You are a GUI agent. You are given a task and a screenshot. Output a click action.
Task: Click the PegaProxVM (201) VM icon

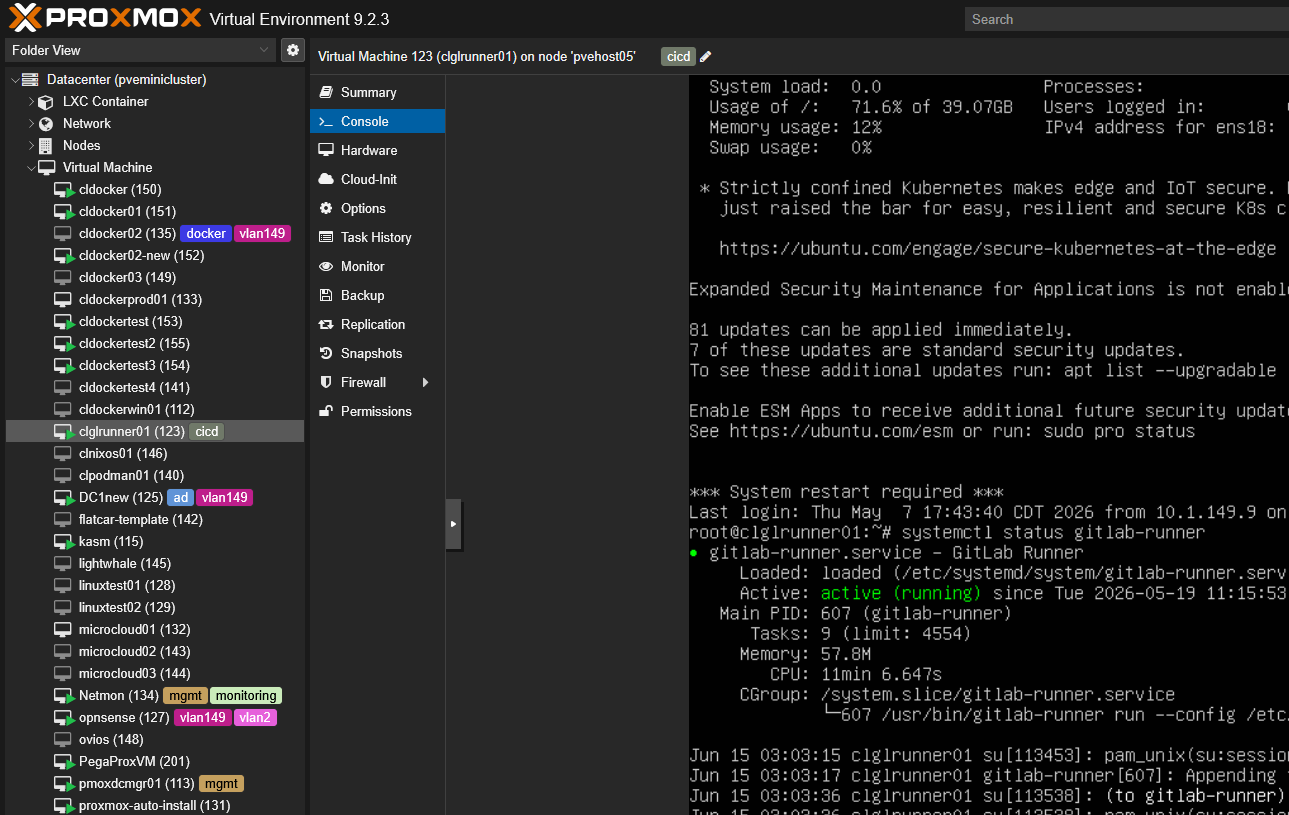point(63,761)
